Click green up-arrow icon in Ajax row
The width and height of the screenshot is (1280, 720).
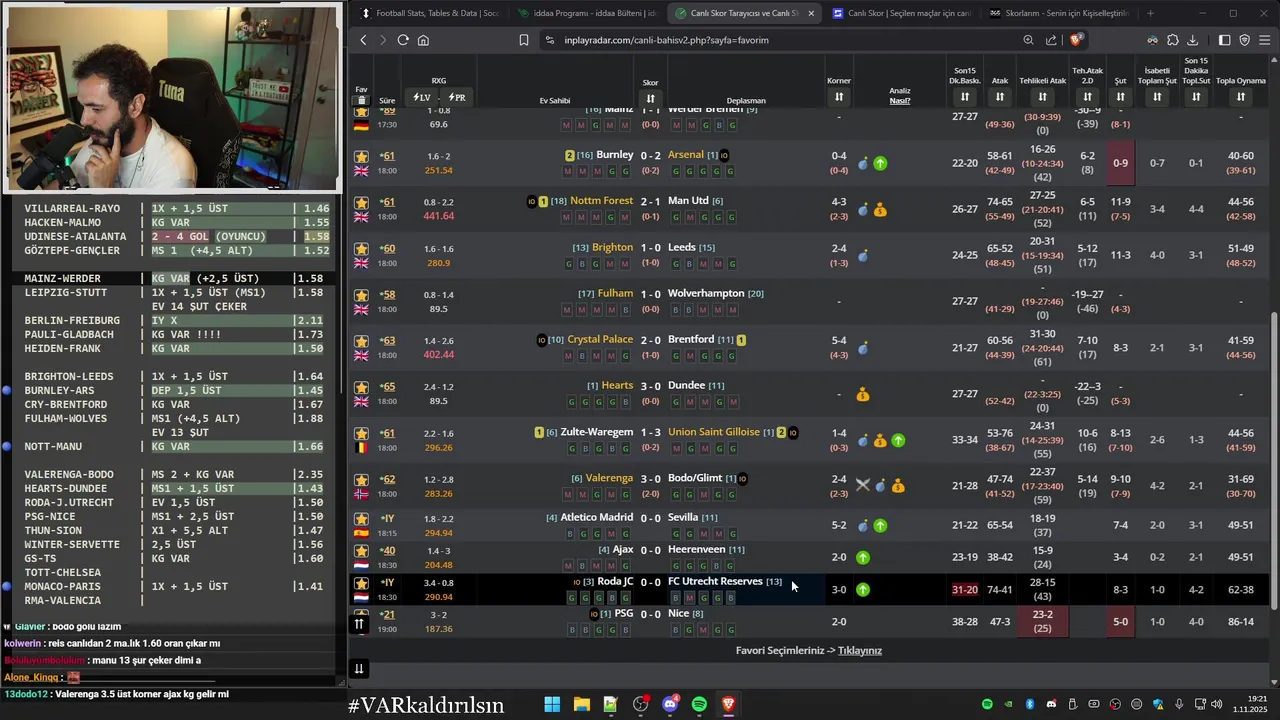[863, 557]
